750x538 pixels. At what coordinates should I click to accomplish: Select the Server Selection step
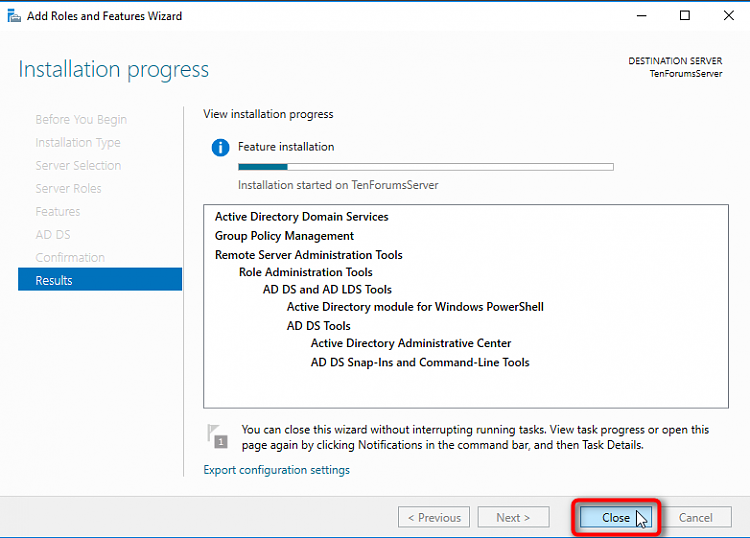[x=78, y=166]
